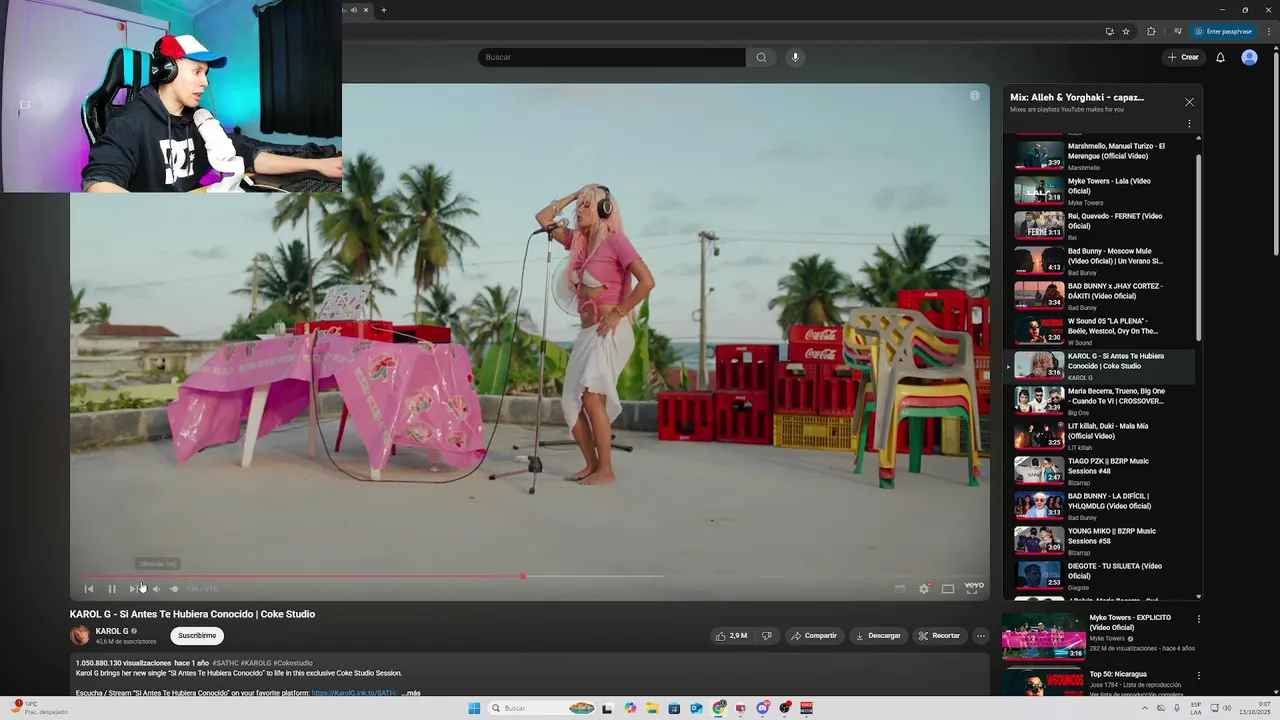Dislike the video with thumbs down
Screen dimensions: 1280x720
tap(767, 635)
